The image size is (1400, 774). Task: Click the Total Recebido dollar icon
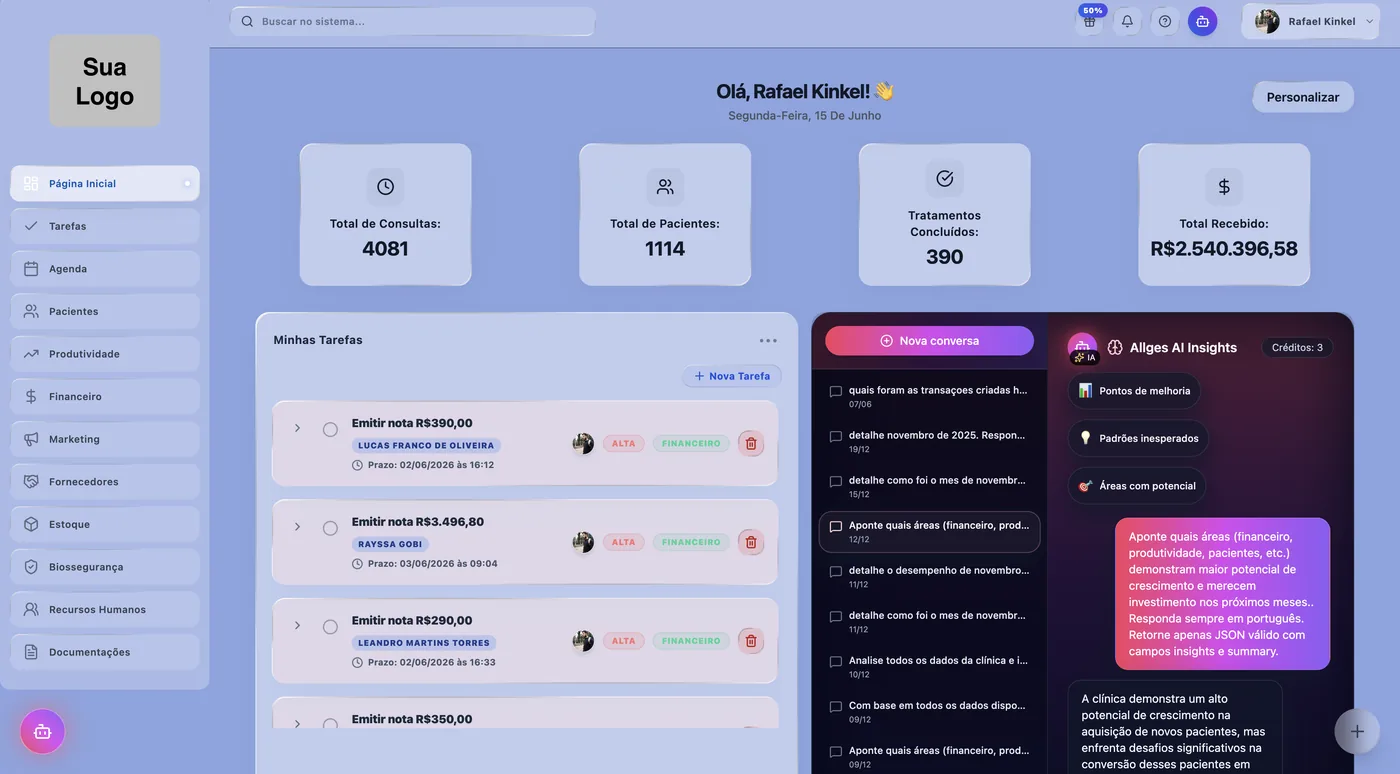(x=1224, y=187)
